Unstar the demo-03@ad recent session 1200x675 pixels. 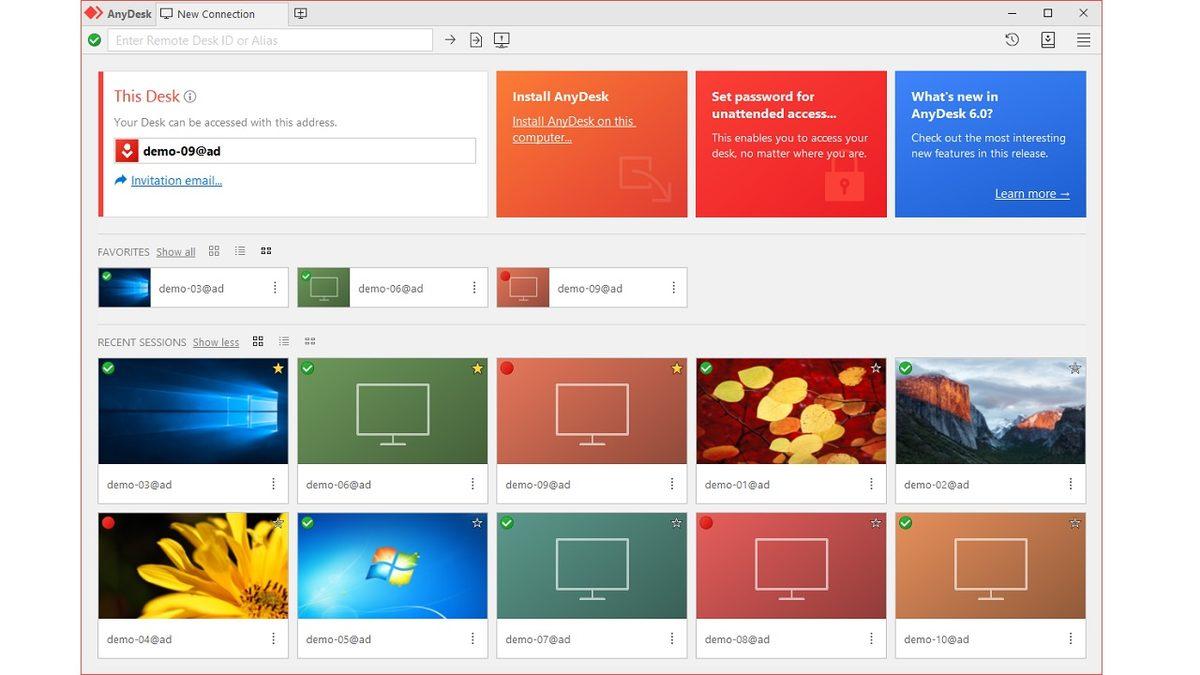(278, 368)
